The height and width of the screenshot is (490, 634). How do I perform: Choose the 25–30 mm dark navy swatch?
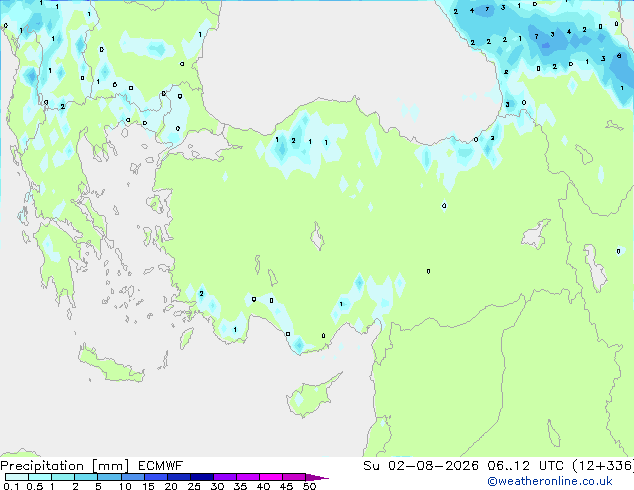pyautogui.click(x=202, y=477)
